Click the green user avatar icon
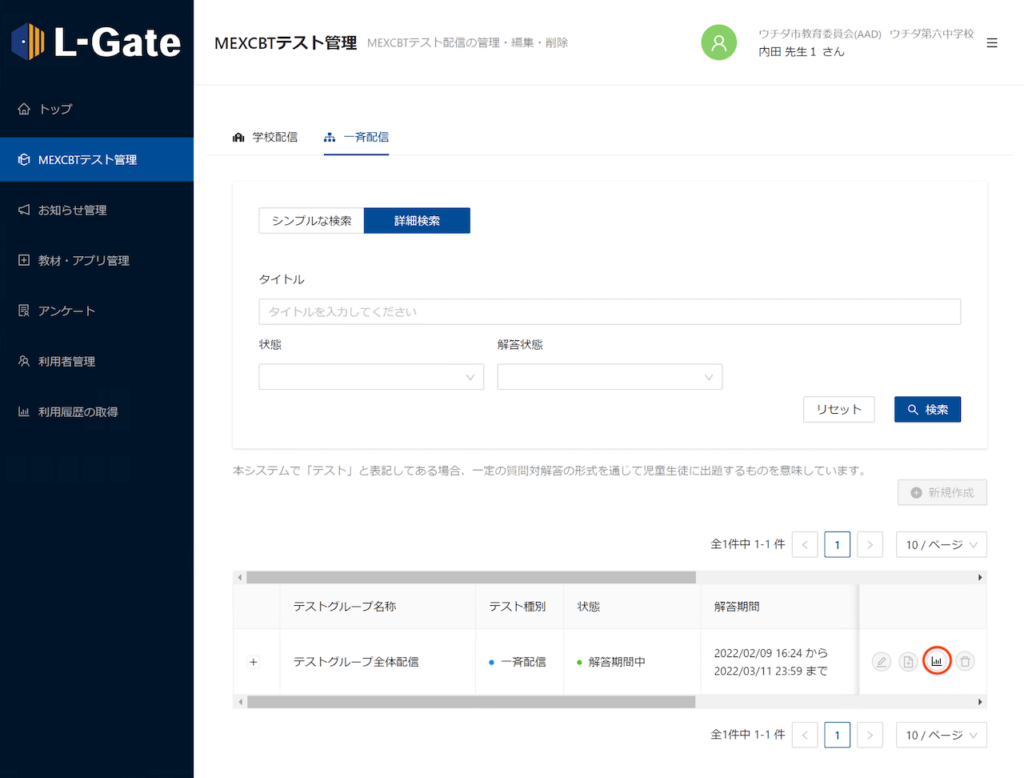 tap(718, 42)
